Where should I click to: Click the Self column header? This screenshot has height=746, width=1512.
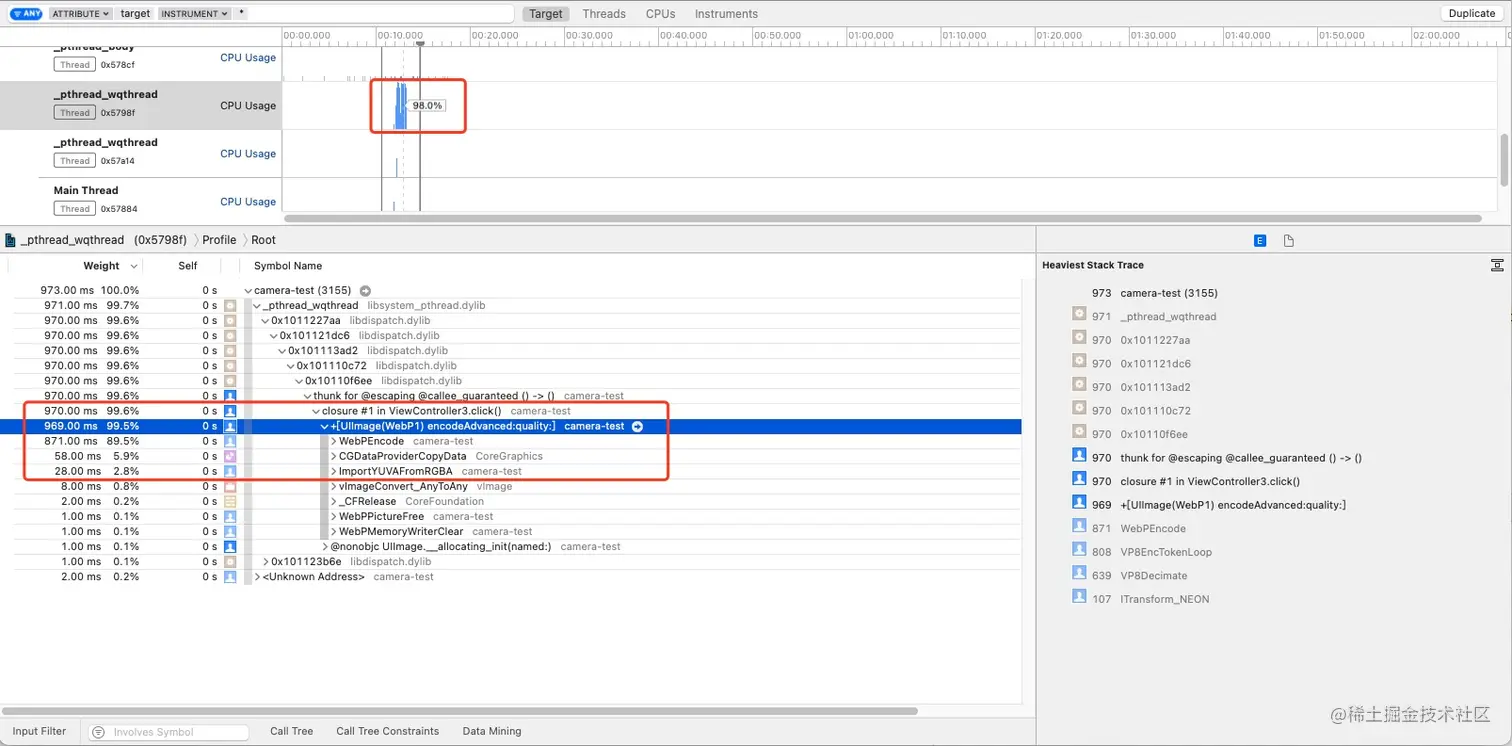pos(188,266)
